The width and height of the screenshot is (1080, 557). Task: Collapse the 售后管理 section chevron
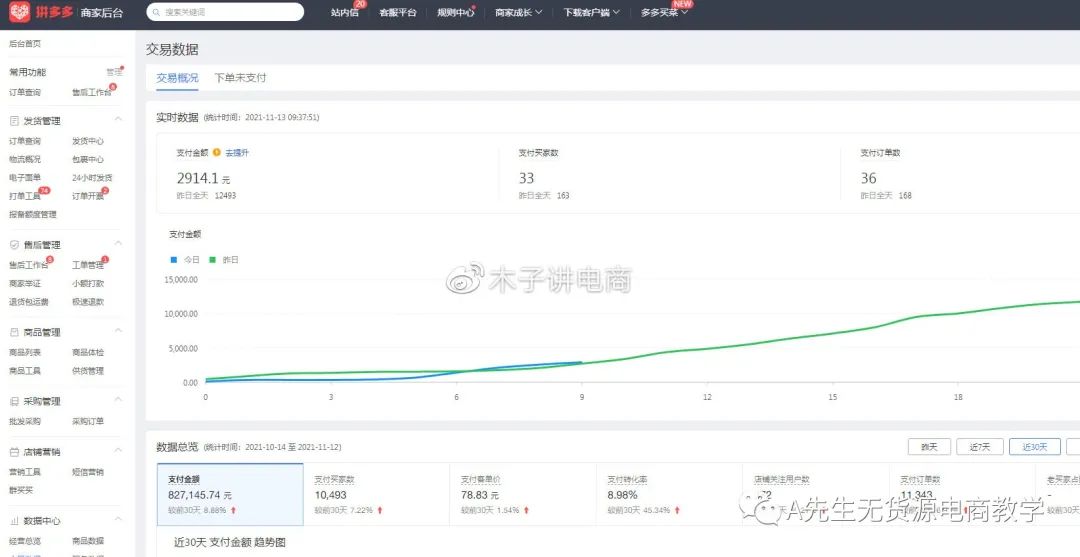(118, 243)
